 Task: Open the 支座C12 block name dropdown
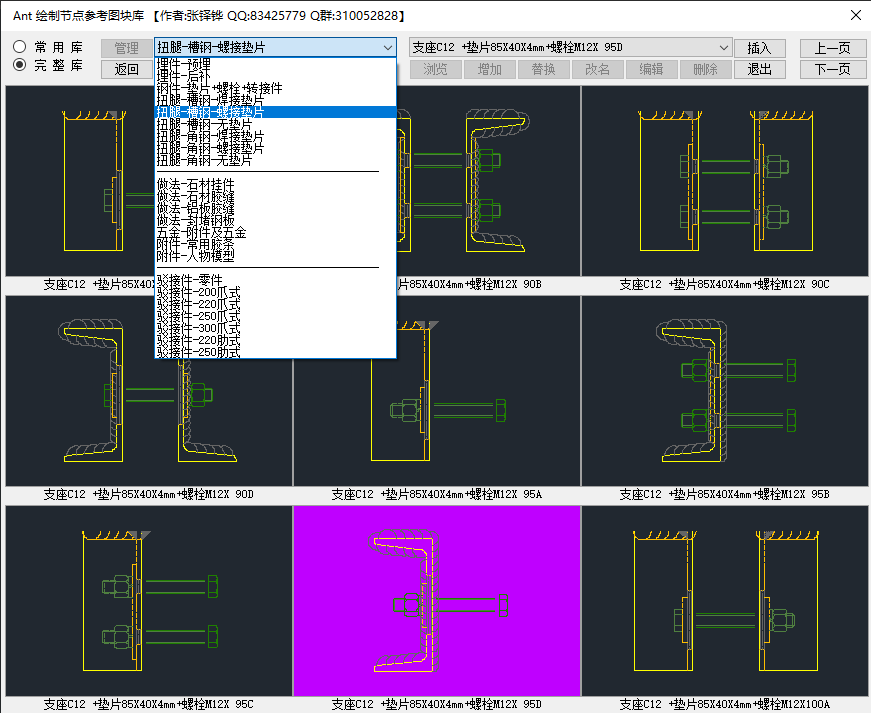pyautogui.click(x=724, y=48)
